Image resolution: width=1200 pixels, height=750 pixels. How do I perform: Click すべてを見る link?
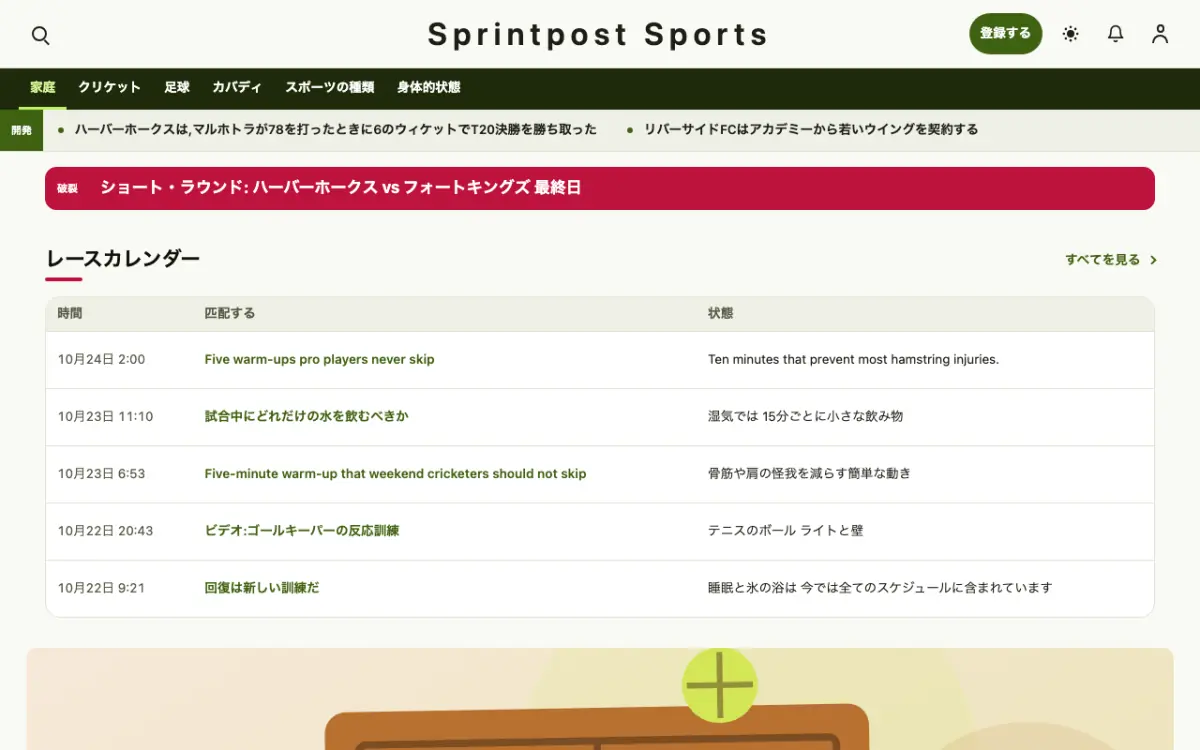(x=1103, y=260)
